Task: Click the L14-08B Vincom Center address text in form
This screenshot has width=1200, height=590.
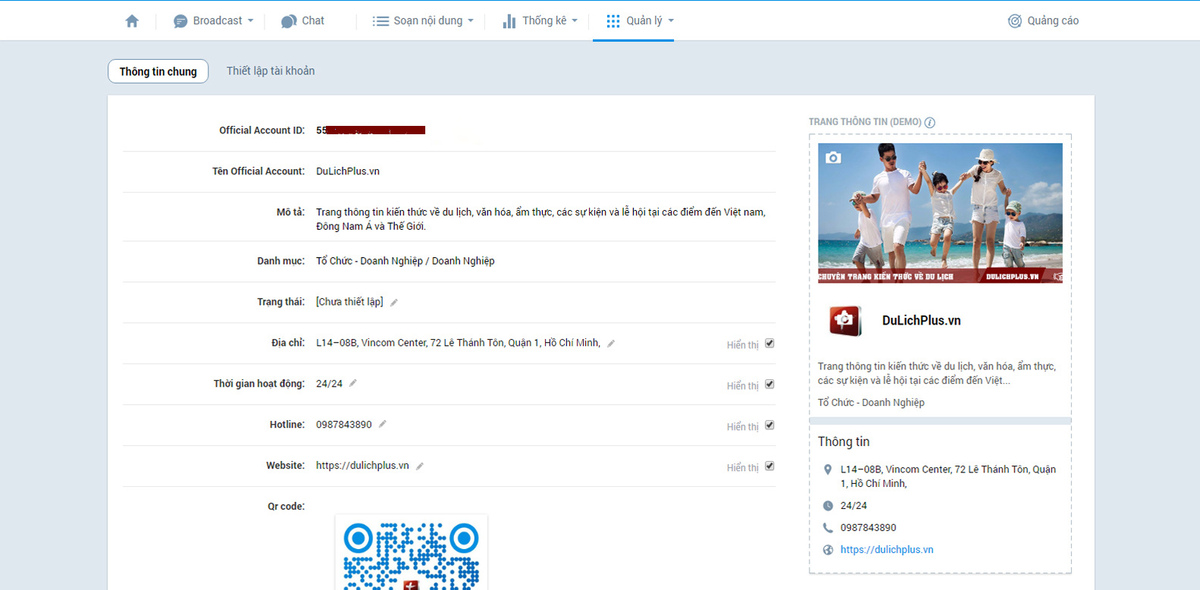Action: point(458,343)
